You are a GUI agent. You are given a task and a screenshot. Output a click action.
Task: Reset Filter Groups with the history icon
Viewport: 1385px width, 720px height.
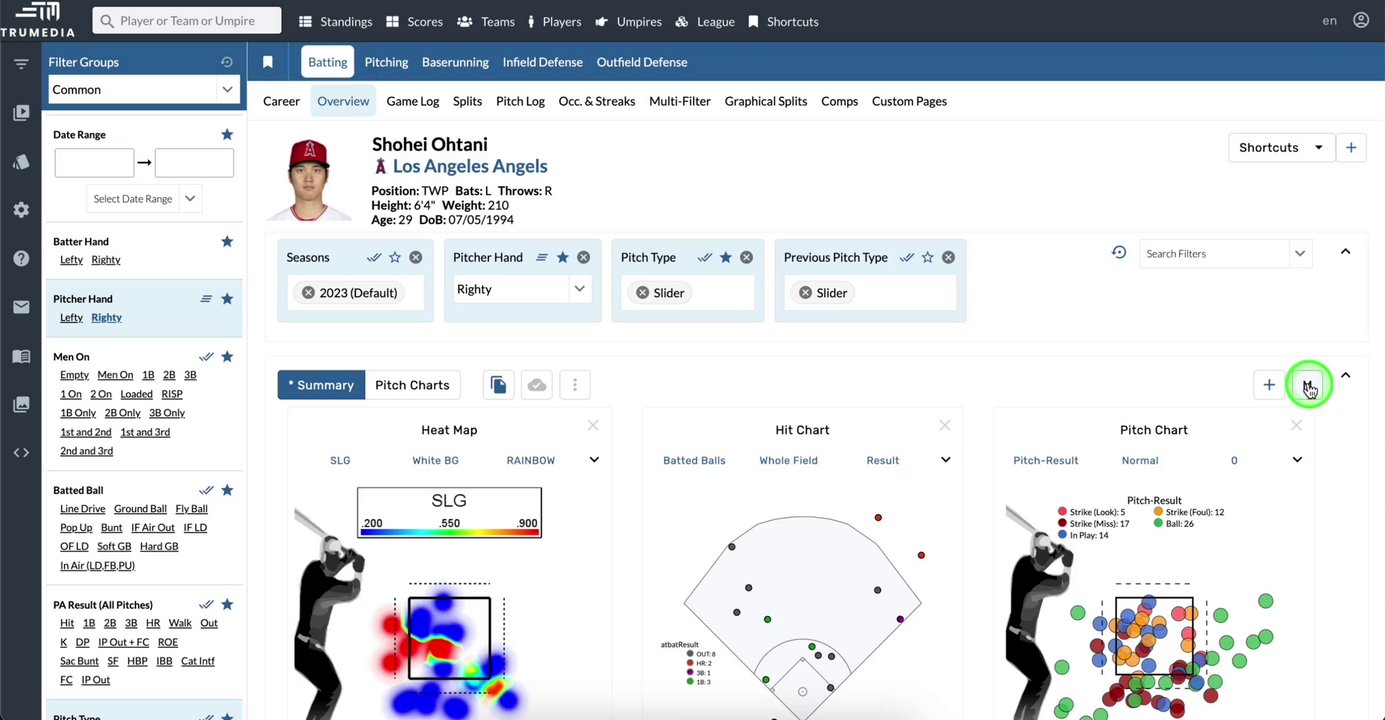(227, 62)
